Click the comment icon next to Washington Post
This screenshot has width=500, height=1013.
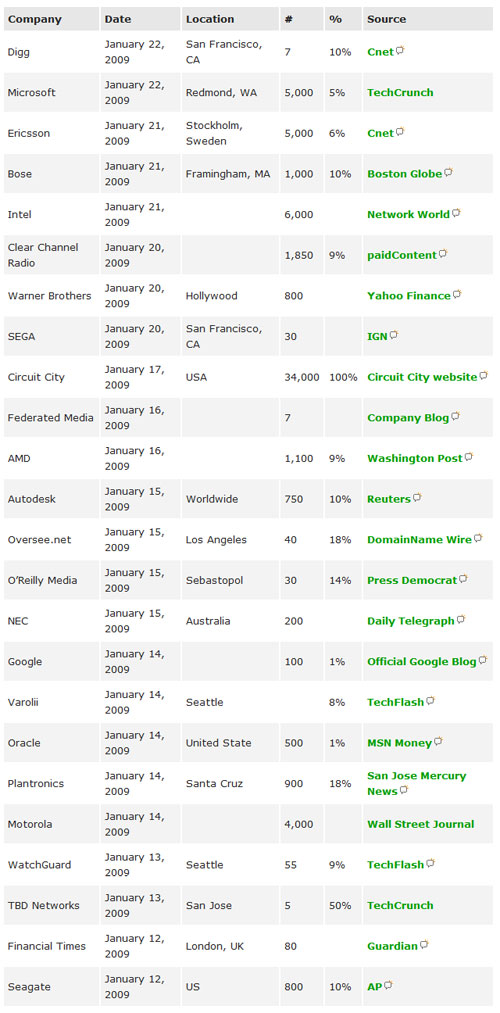[x=469, y=457]
